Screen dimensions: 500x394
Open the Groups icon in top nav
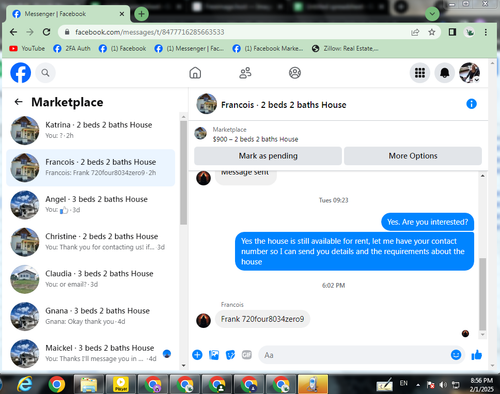pyautogui.click(x=295, y=73)
